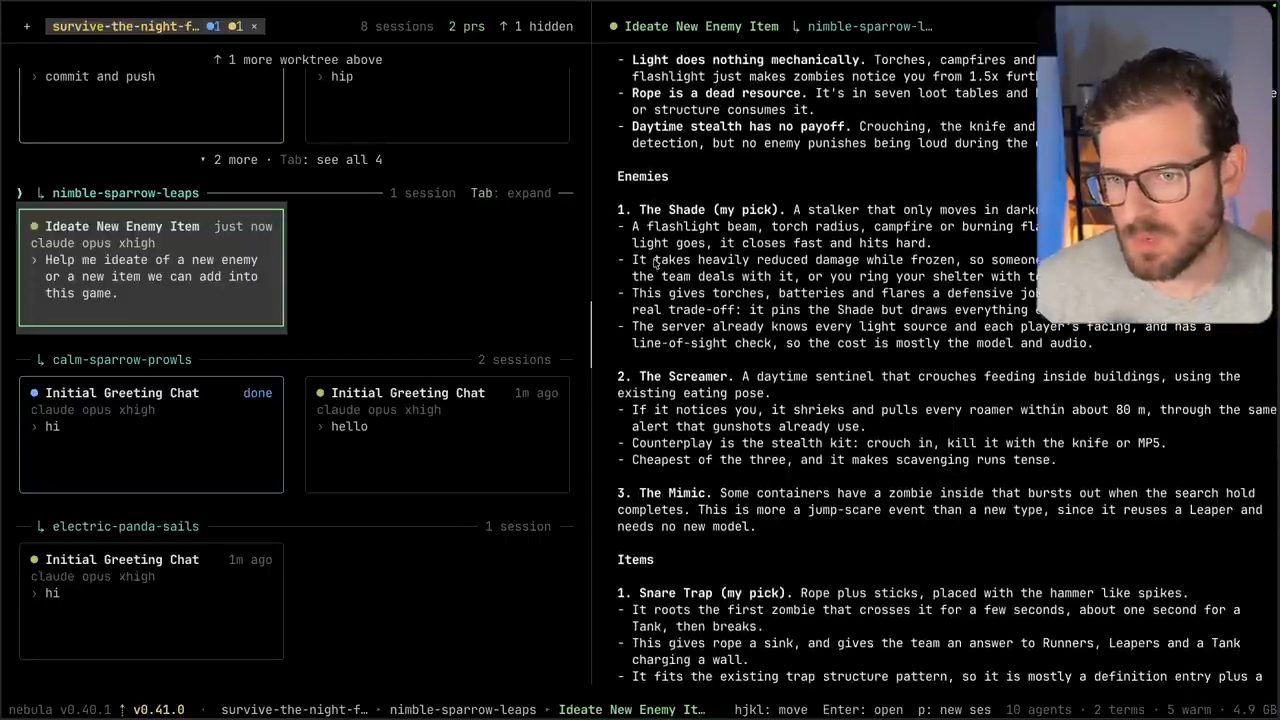The height and width of the screenshot is (720, 1280).
Task: Show the "1 hidden" item
Action: [x=536, y=27]
